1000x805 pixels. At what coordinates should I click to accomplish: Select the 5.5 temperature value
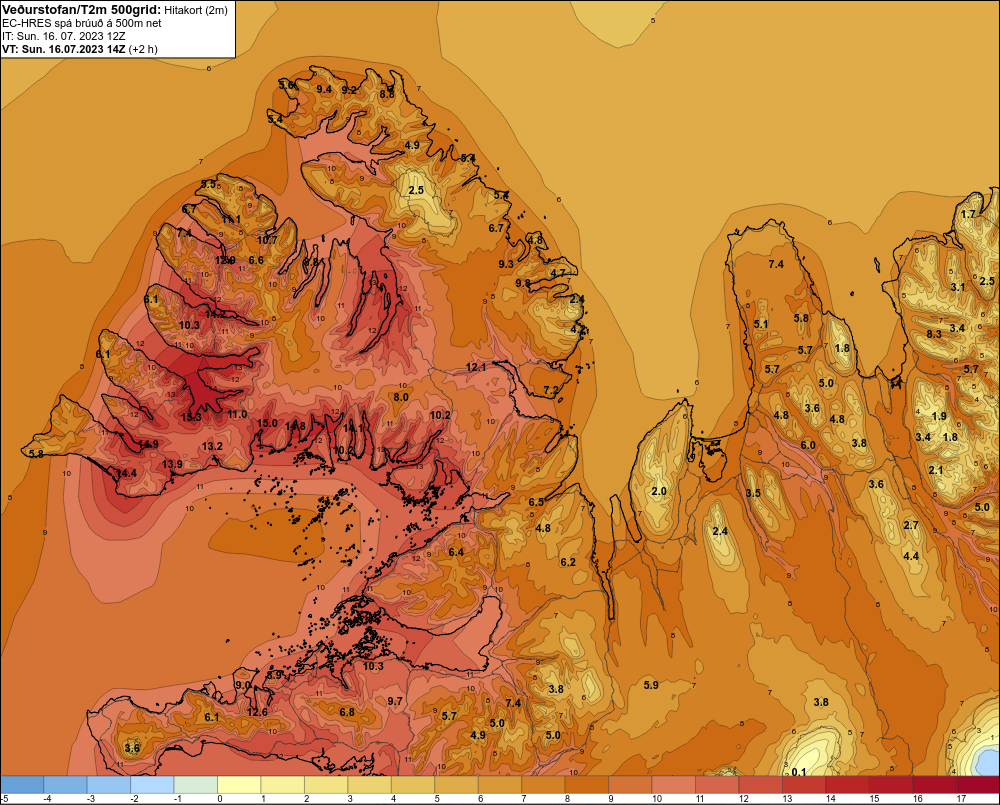(x=209, y=184)
